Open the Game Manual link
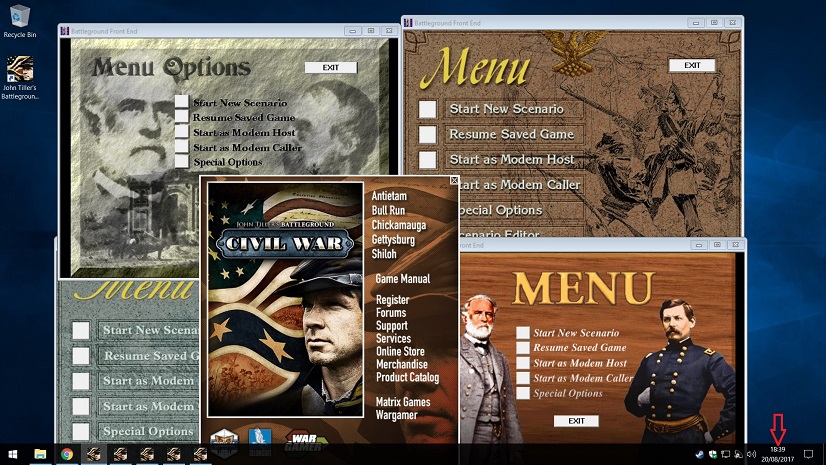 coord(402,279)
